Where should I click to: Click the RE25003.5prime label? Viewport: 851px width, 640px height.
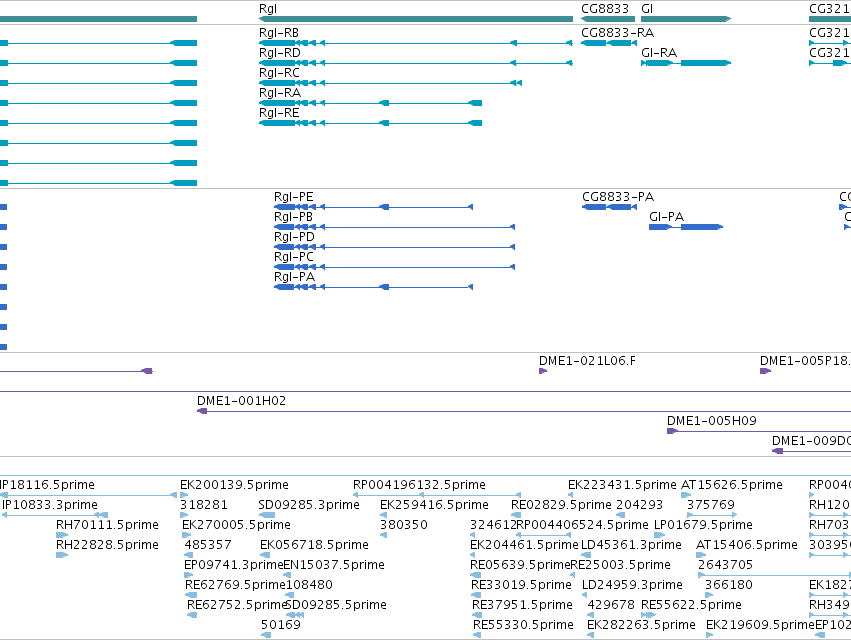click(x=621, y=565)
